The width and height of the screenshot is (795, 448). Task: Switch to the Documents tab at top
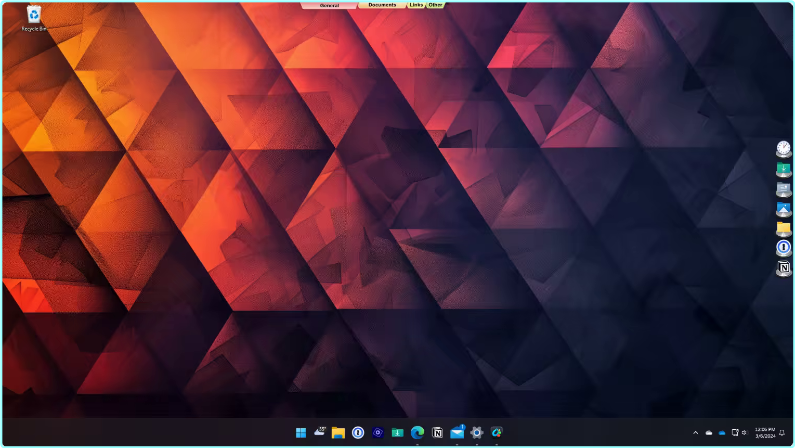click(x=382, y=5)
